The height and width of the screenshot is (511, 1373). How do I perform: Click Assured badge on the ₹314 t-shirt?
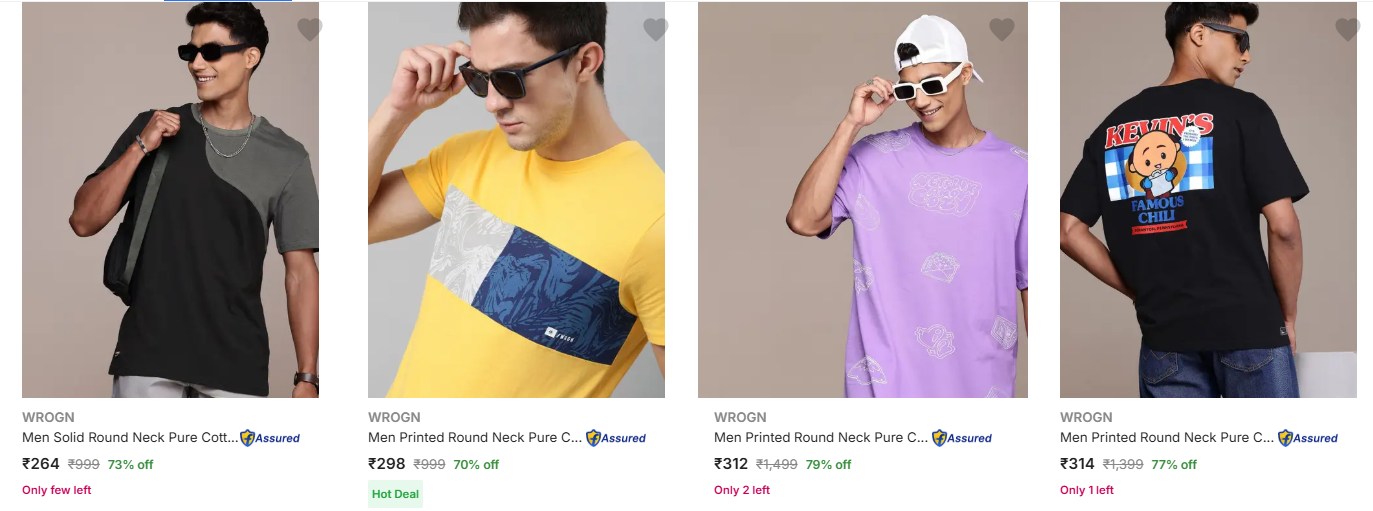point(1309,438)
